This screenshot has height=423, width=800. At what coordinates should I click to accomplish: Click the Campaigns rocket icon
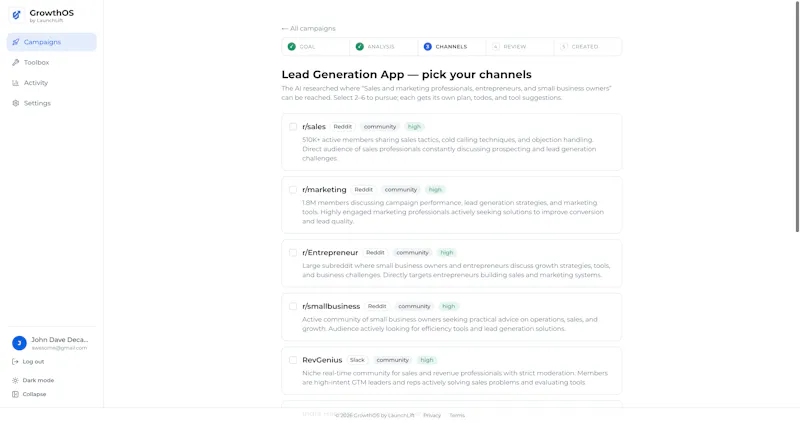[x=16, y=42]
